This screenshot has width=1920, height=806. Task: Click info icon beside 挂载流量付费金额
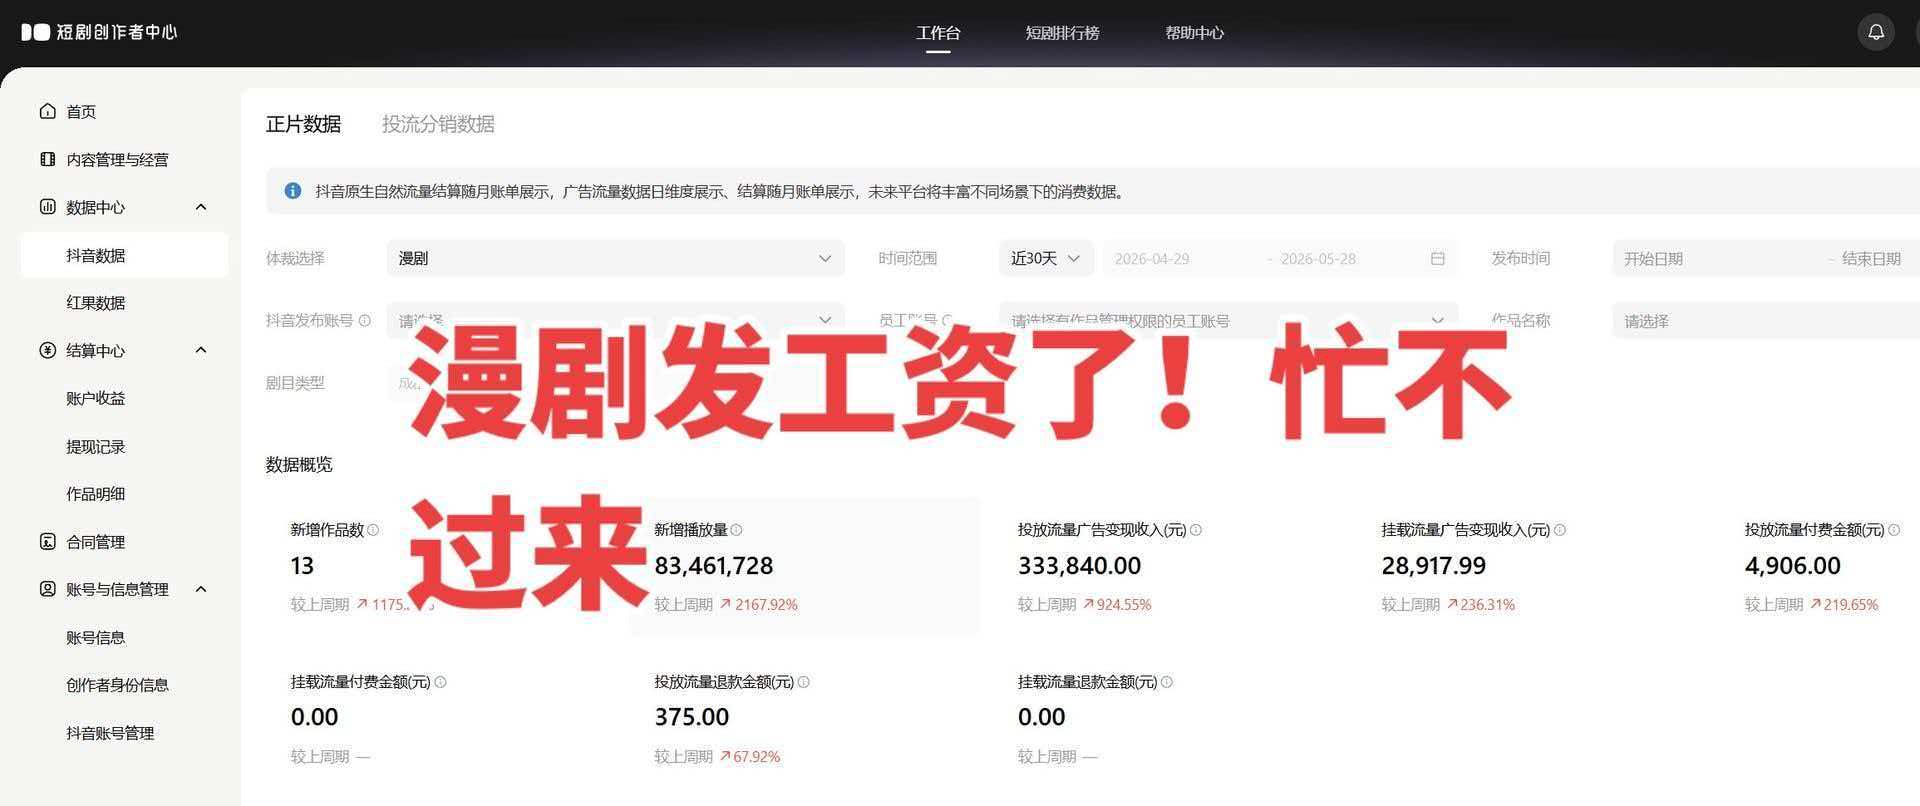pos(440,682)
